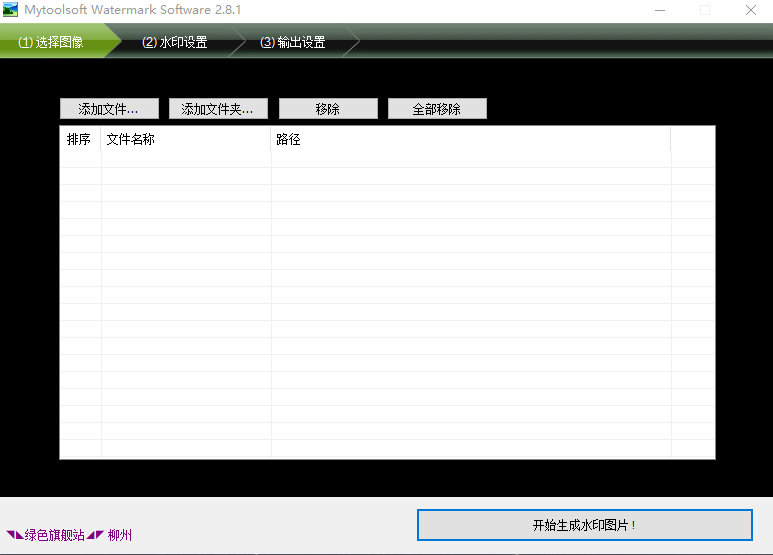Click the right purple arrow icon before 柳州
The image size is (773, 555).
[95, 535]
